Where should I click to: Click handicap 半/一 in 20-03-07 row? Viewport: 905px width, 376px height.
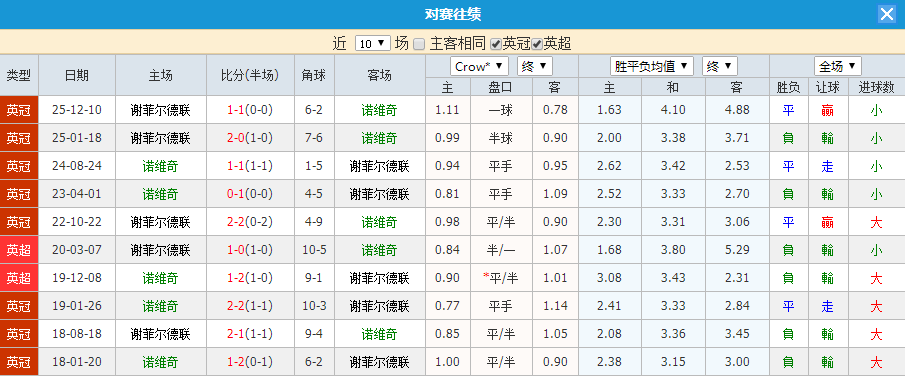pos(500,250)
